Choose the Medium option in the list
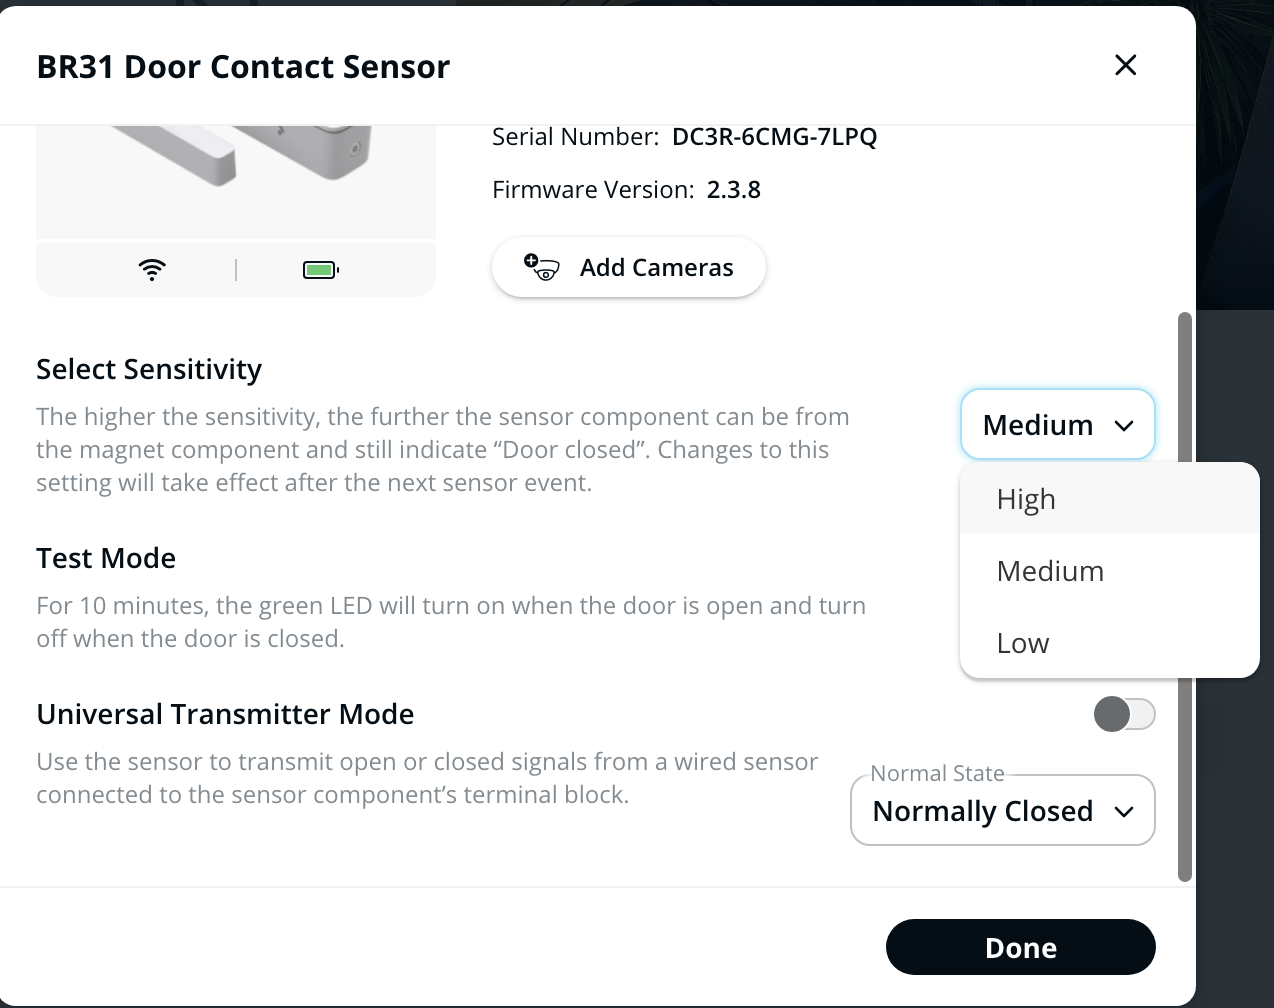Image resolution: width=1274 pixels, height=1008 pixels. coord(1050,571)
